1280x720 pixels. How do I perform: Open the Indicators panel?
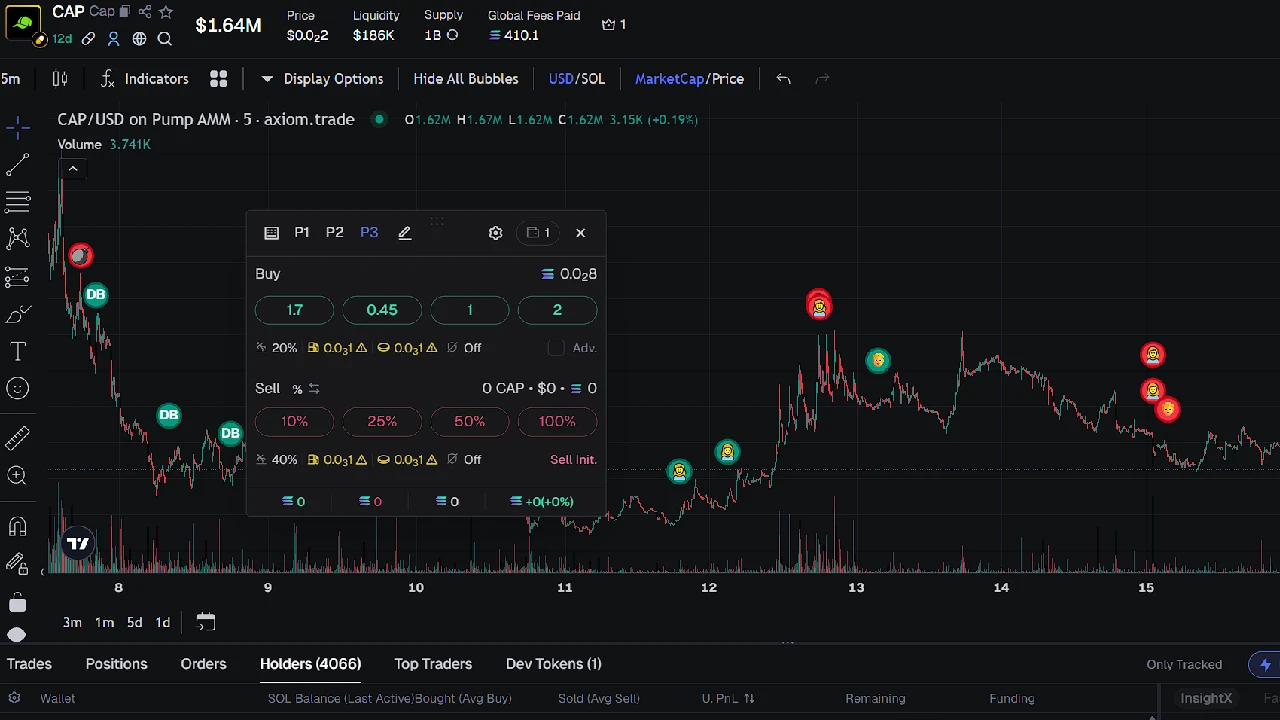click(156, 79)
